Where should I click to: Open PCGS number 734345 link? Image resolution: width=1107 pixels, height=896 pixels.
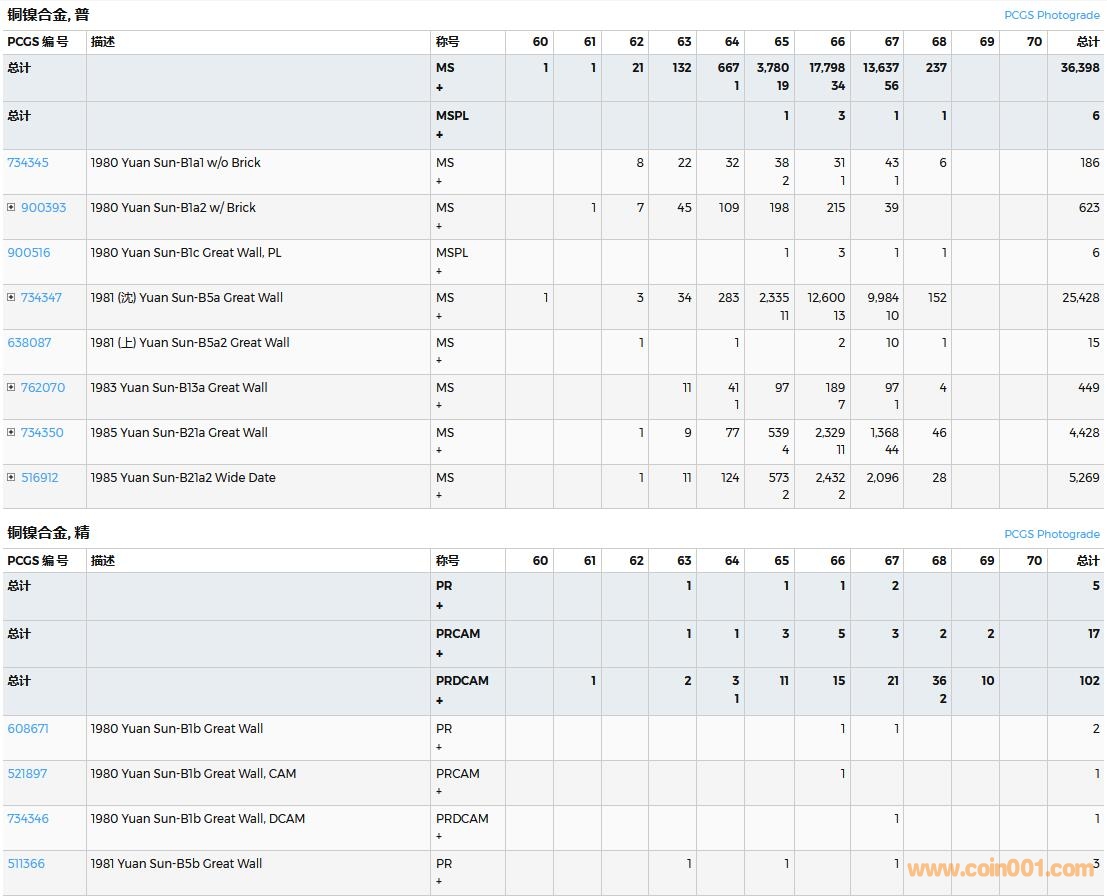[x=27, y=163]
